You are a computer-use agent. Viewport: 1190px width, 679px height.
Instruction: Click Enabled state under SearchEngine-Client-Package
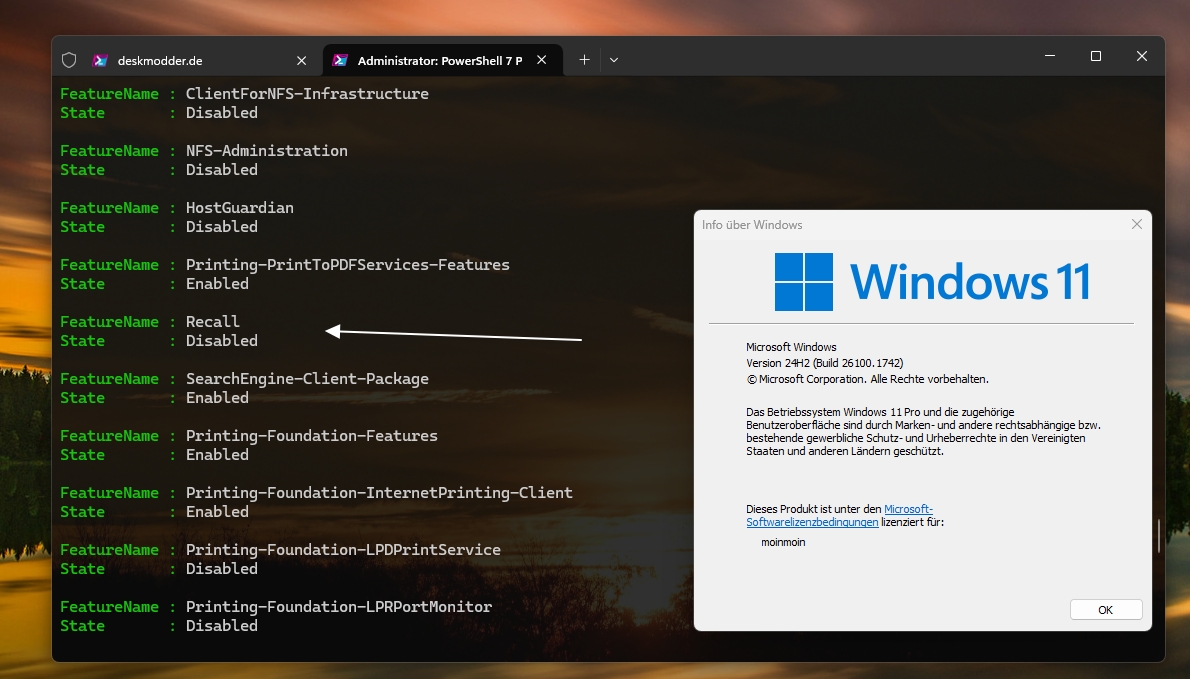pos(217,398)
